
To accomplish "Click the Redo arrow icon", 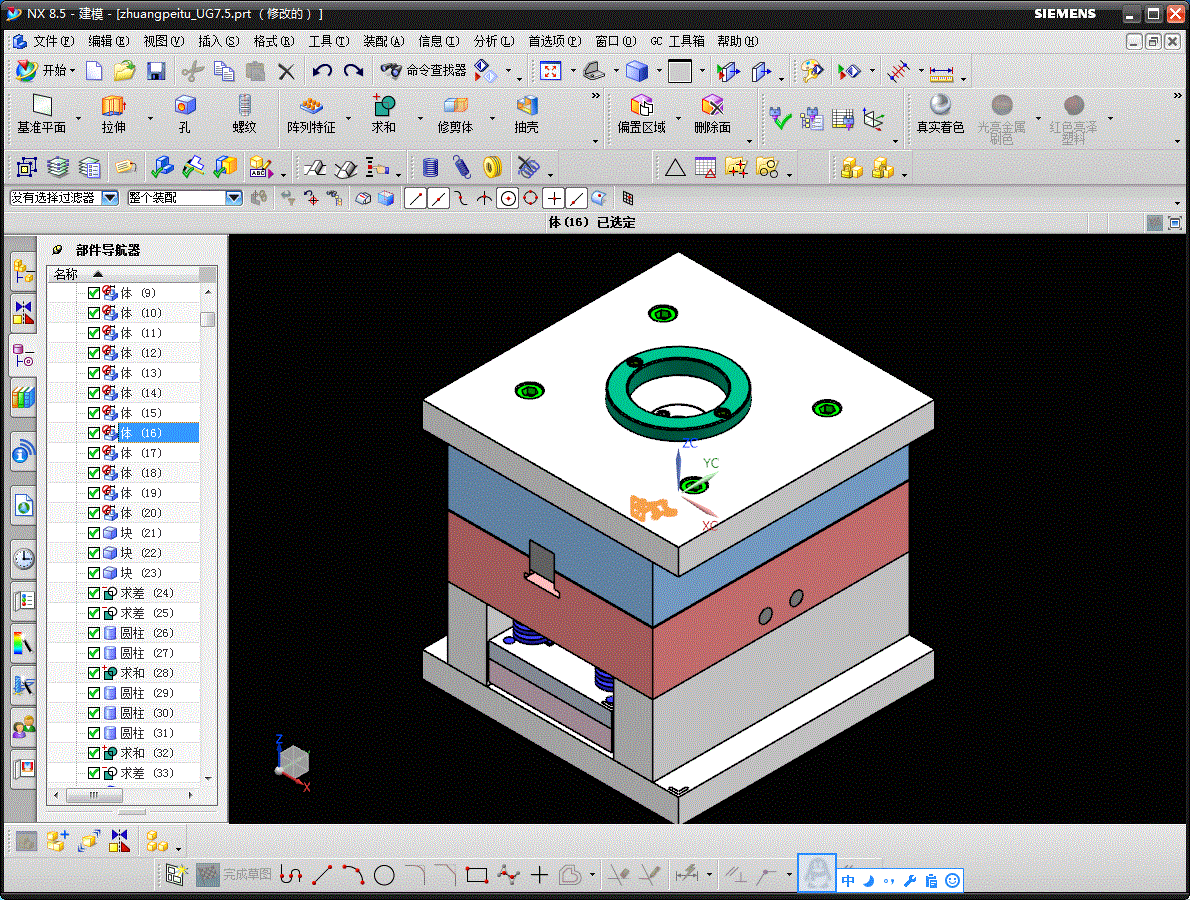I will click(x=353, y=71).
